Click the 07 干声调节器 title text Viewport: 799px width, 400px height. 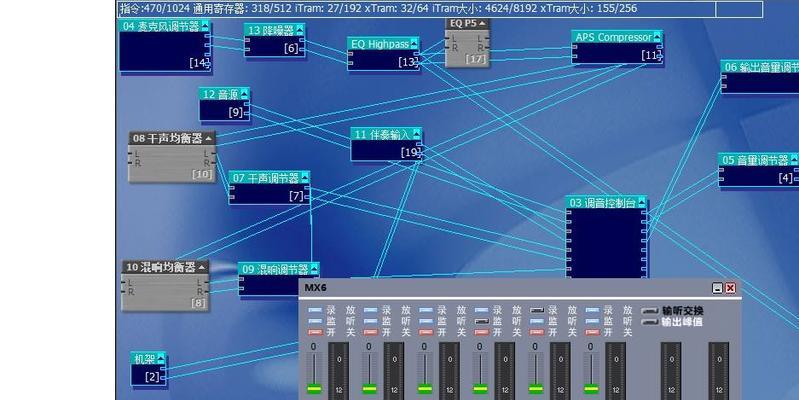(265, 178)
